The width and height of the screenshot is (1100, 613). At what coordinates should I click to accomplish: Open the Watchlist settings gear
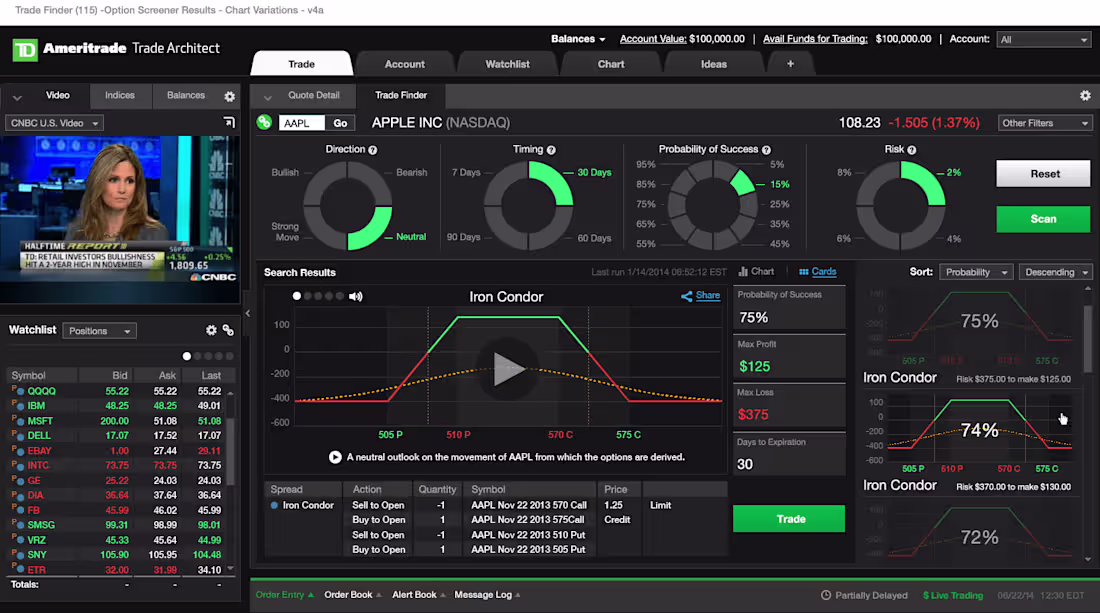211,329
